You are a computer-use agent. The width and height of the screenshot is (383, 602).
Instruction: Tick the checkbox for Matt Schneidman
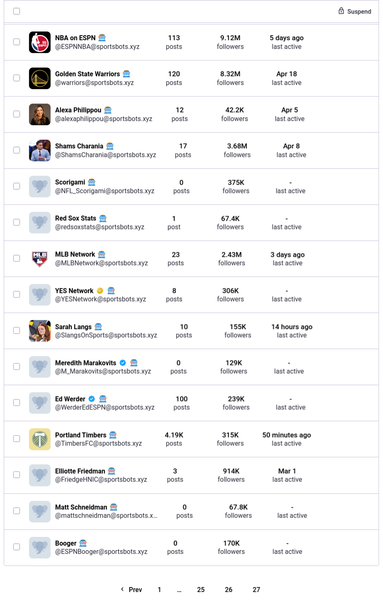pyautogui.click(x=17, y=511)
